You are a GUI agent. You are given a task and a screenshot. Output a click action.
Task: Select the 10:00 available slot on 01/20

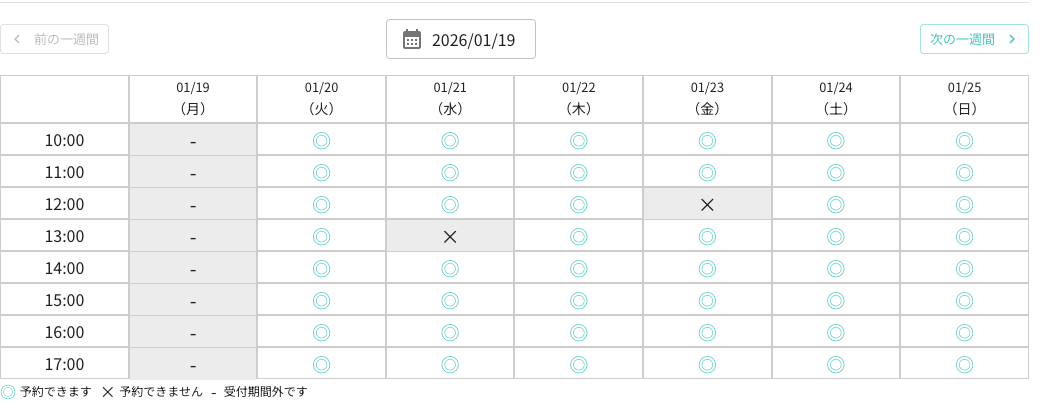point(321,140)
